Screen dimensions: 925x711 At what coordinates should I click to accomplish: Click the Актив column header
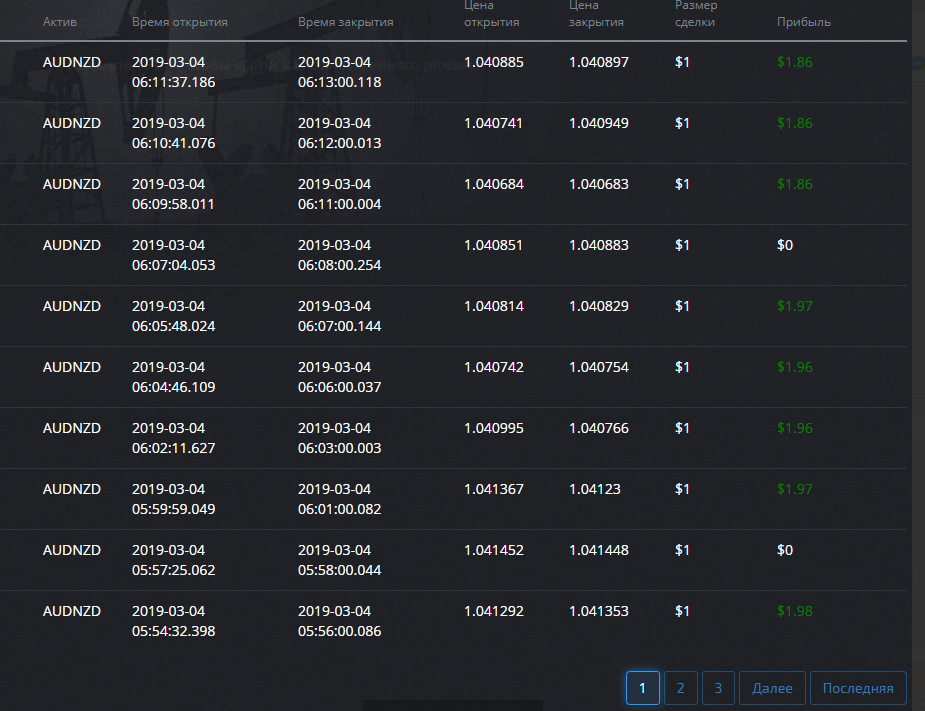pos(60,22)
